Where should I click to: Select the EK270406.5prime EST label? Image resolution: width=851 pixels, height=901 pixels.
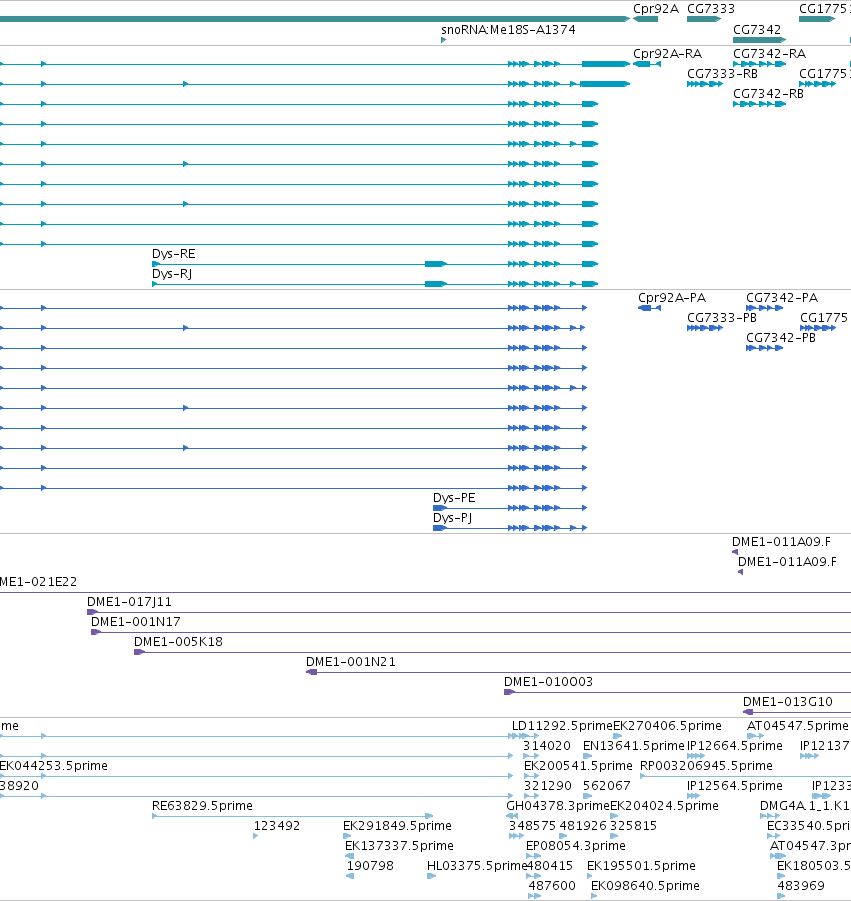(667, 726)
